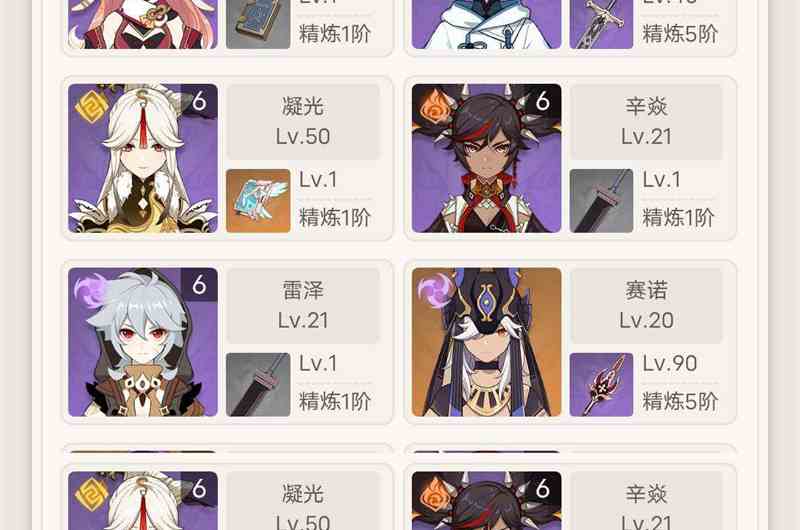Screen dimensions: 800x530
Task: Tap the Pyro emblem on the fully visible Xinyan portrait
Action: coord(435,107)
